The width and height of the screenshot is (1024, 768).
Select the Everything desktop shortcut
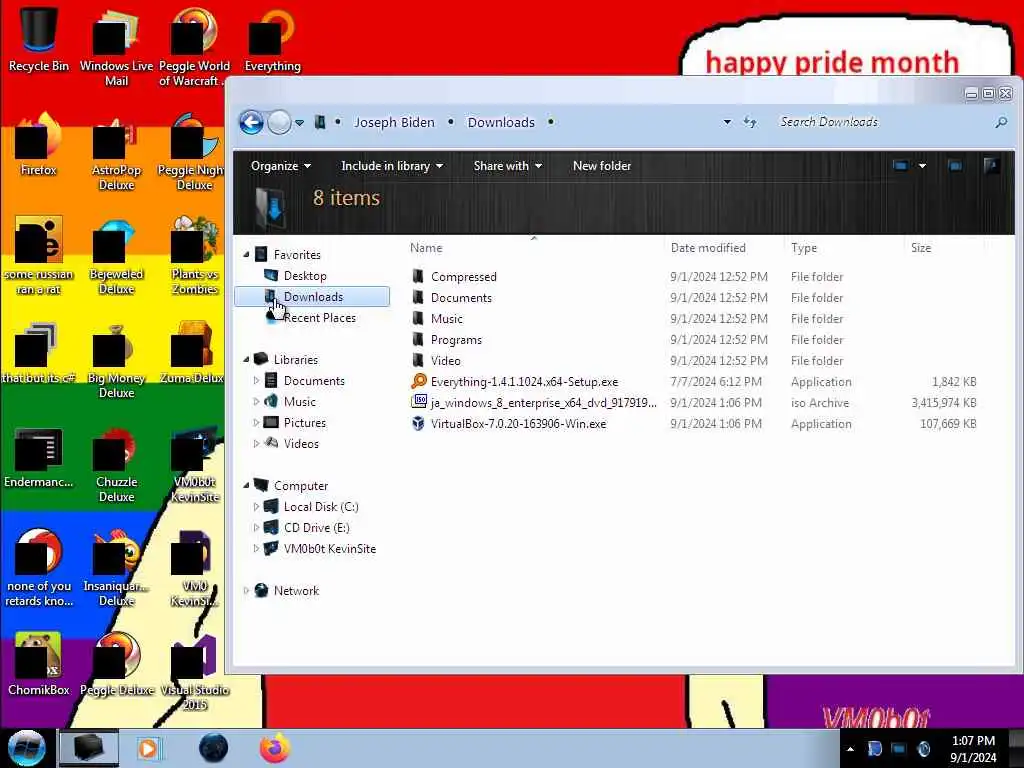pyautogui.click(x=272, y=40)
